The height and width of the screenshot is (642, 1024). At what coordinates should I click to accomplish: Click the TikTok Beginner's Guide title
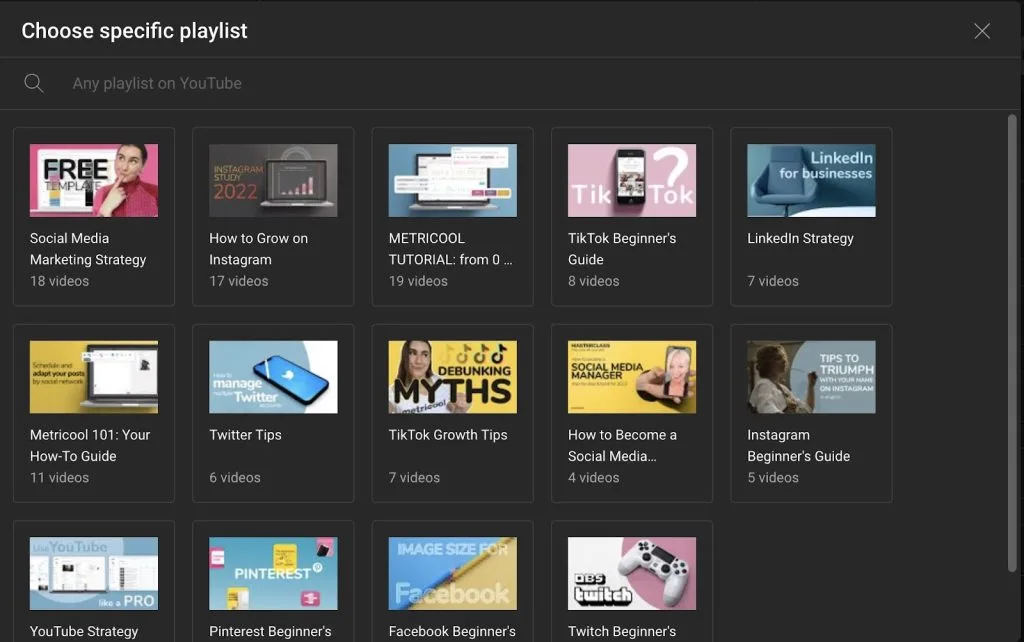(622, 249)
